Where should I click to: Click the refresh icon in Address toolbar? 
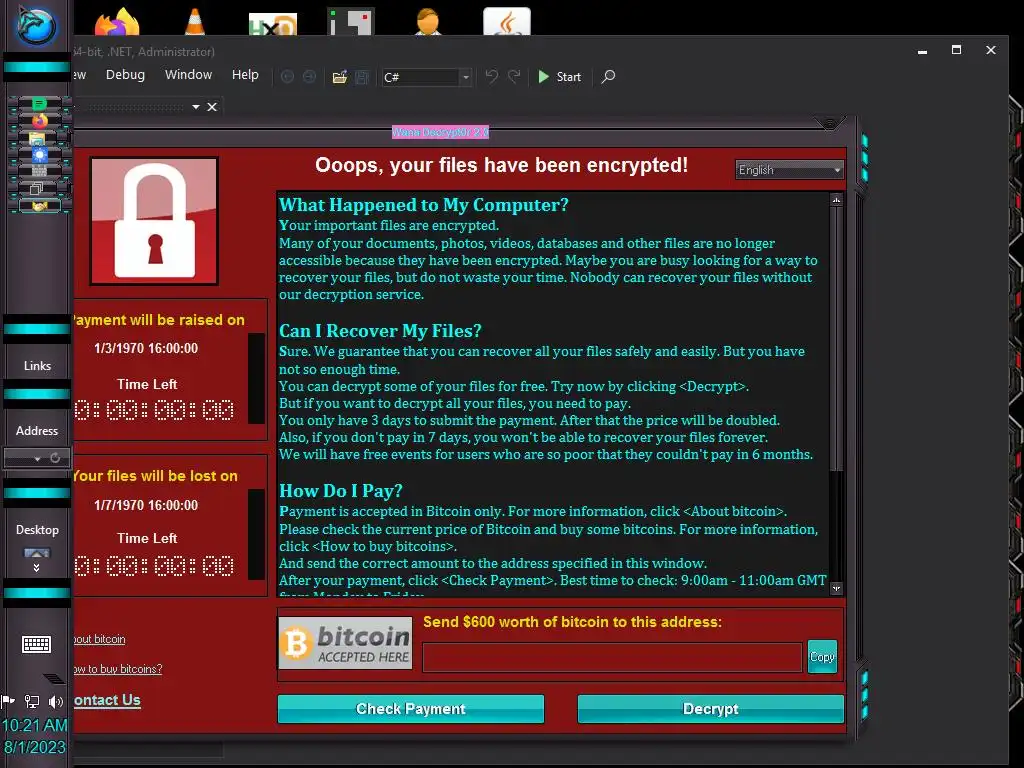click(x=55, y=458)
